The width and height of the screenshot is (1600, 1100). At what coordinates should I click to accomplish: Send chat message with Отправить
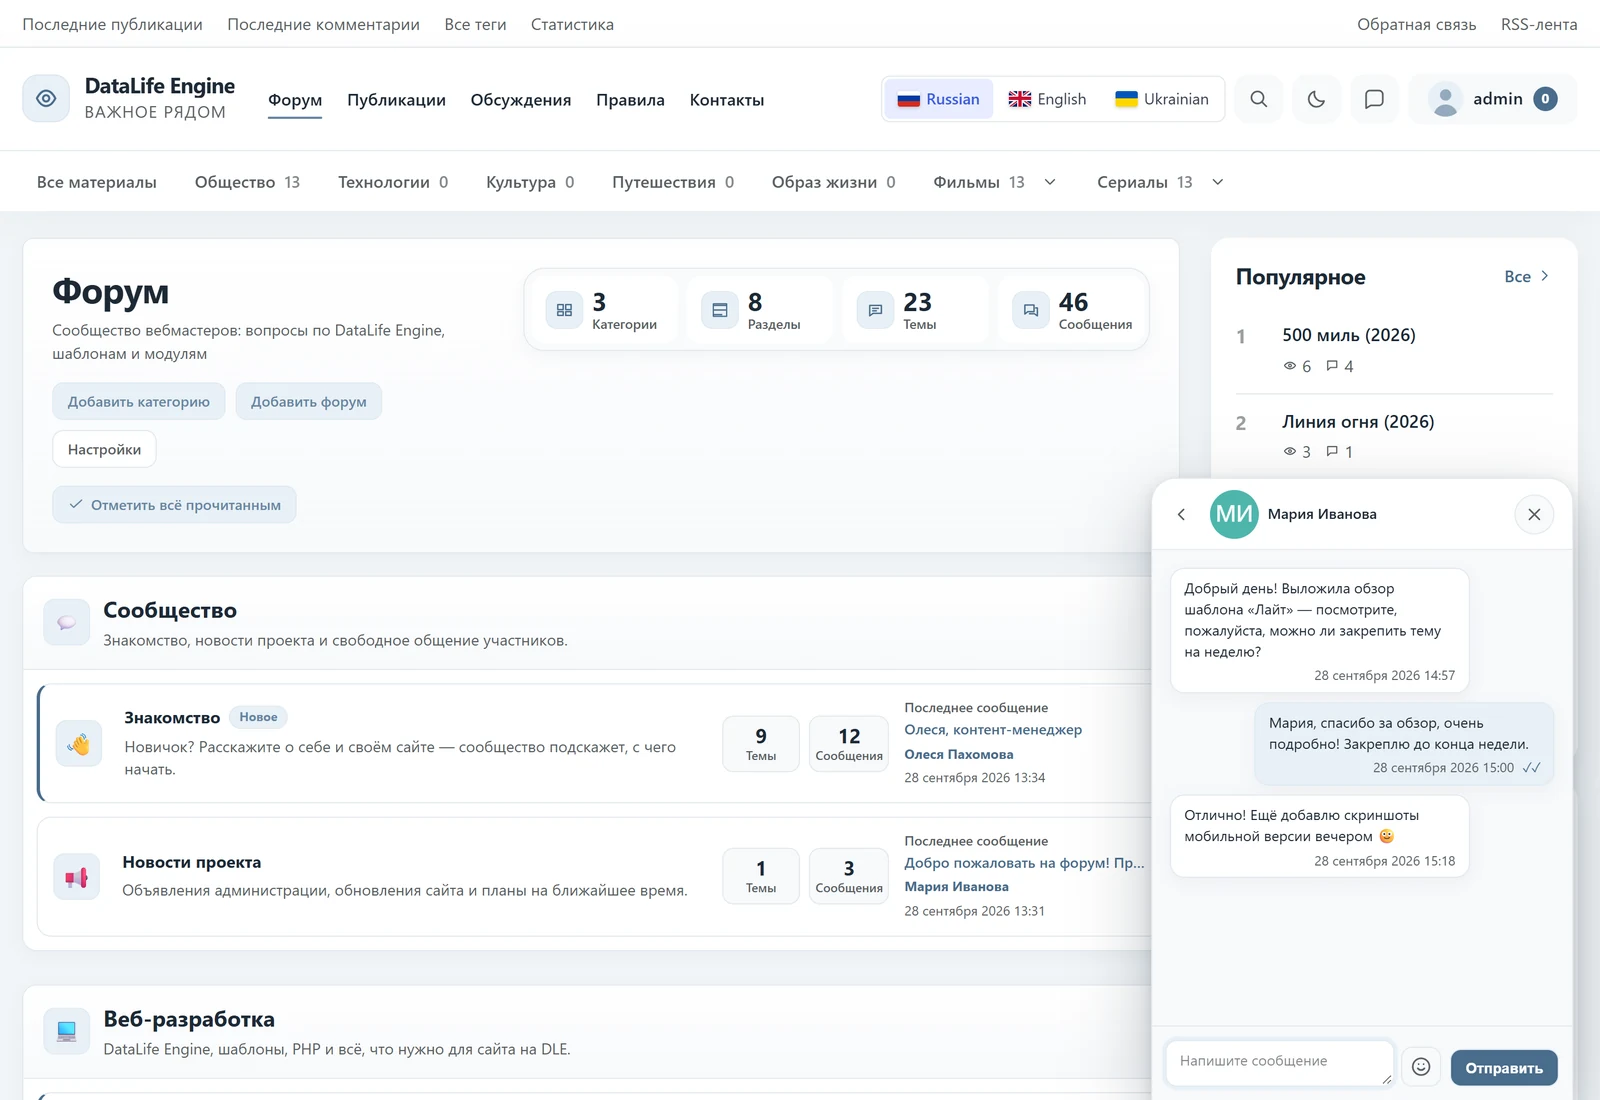click(1504, 1068)
